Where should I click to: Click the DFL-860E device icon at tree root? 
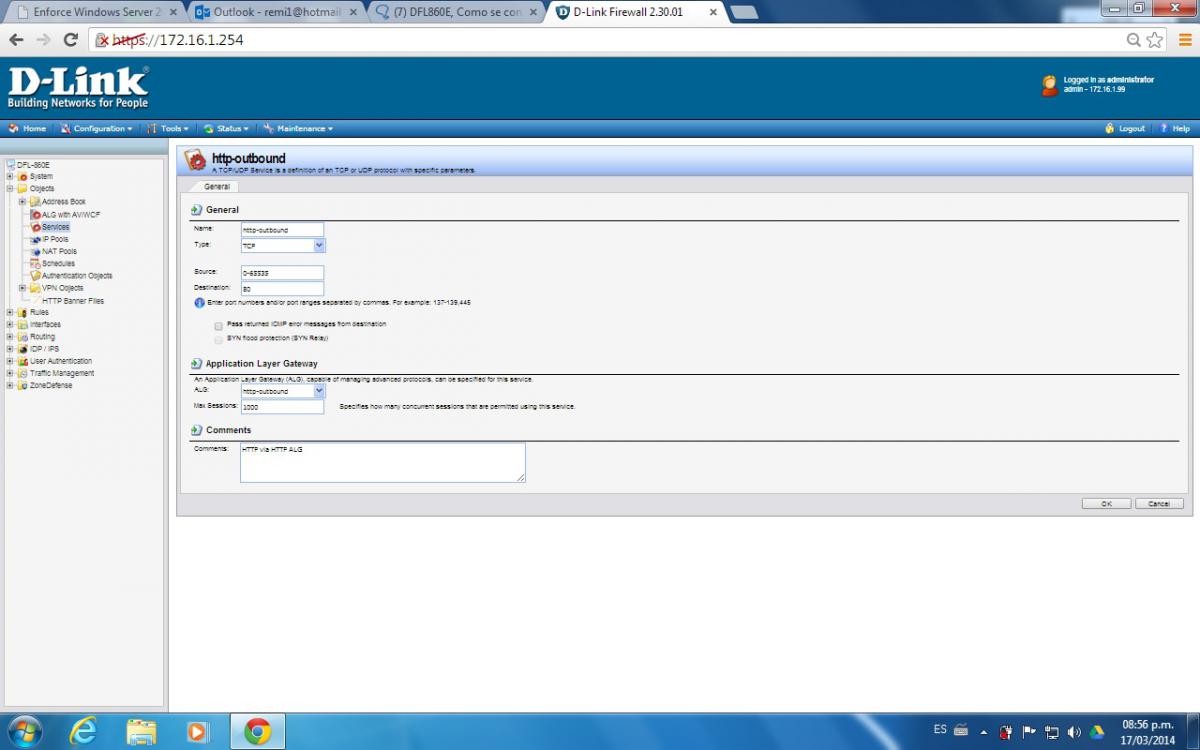click(11, 164)
